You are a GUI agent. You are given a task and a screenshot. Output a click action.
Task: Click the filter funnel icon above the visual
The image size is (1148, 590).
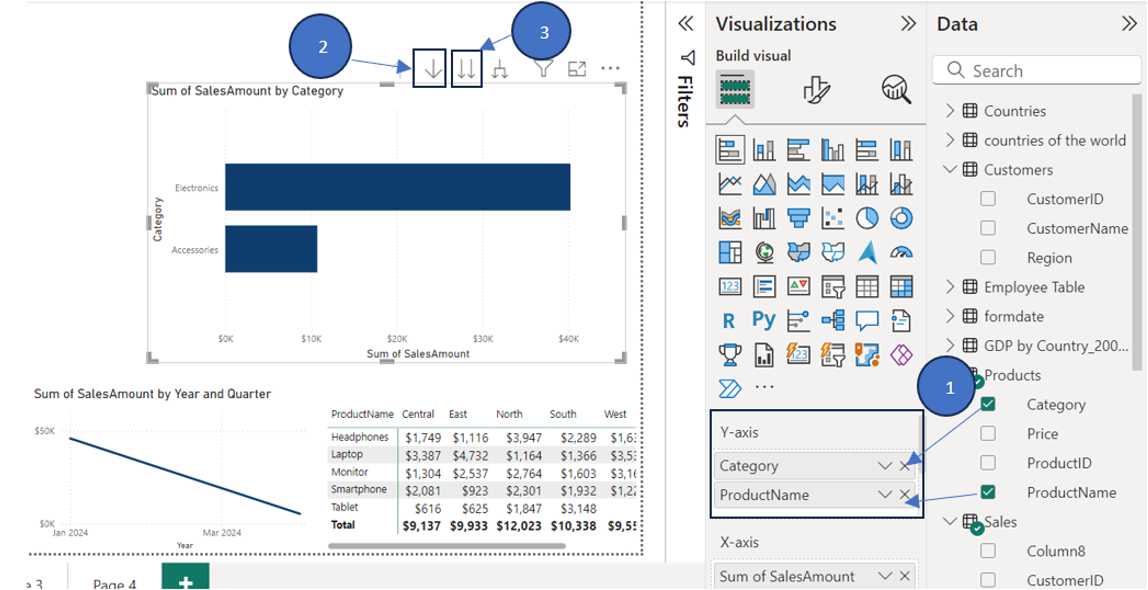tap(544, 68)
